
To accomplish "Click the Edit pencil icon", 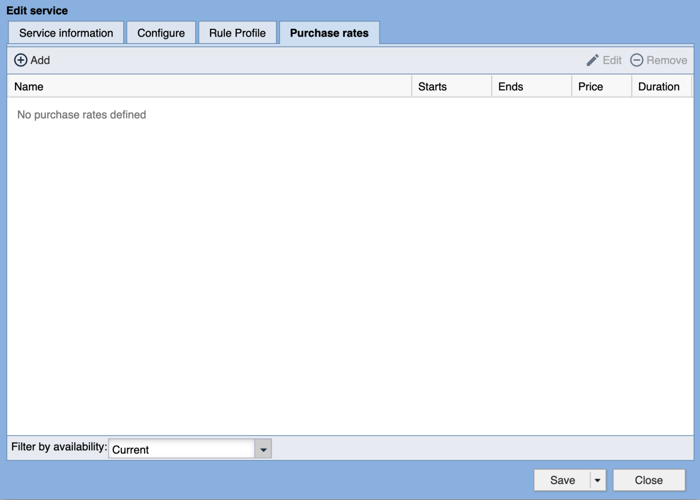I will click(592, 60).
